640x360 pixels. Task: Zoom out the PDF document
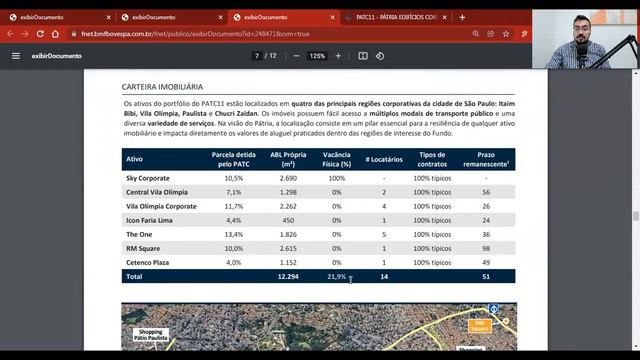[x=297, y=56]
